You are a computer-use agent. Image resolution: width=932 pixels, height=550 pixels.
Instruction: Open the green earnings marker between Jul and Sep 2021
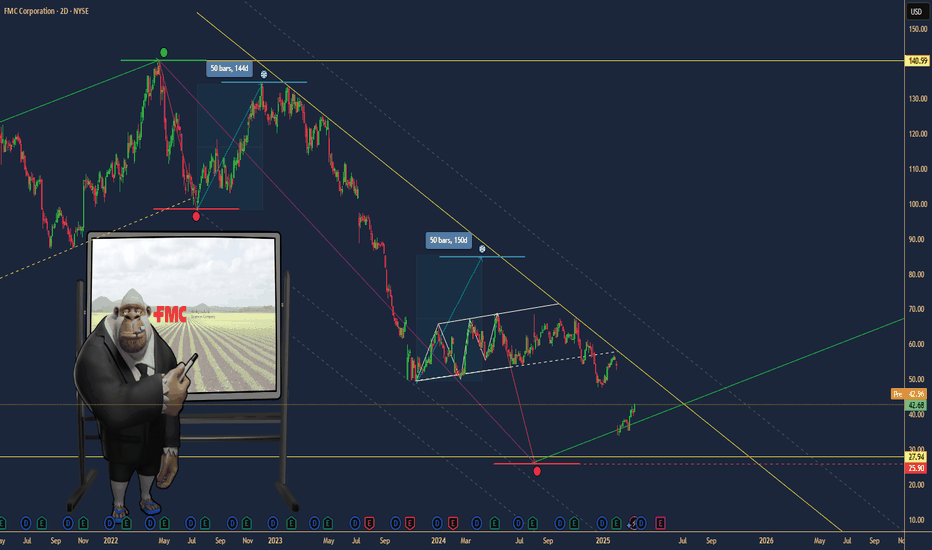[42, 523]
